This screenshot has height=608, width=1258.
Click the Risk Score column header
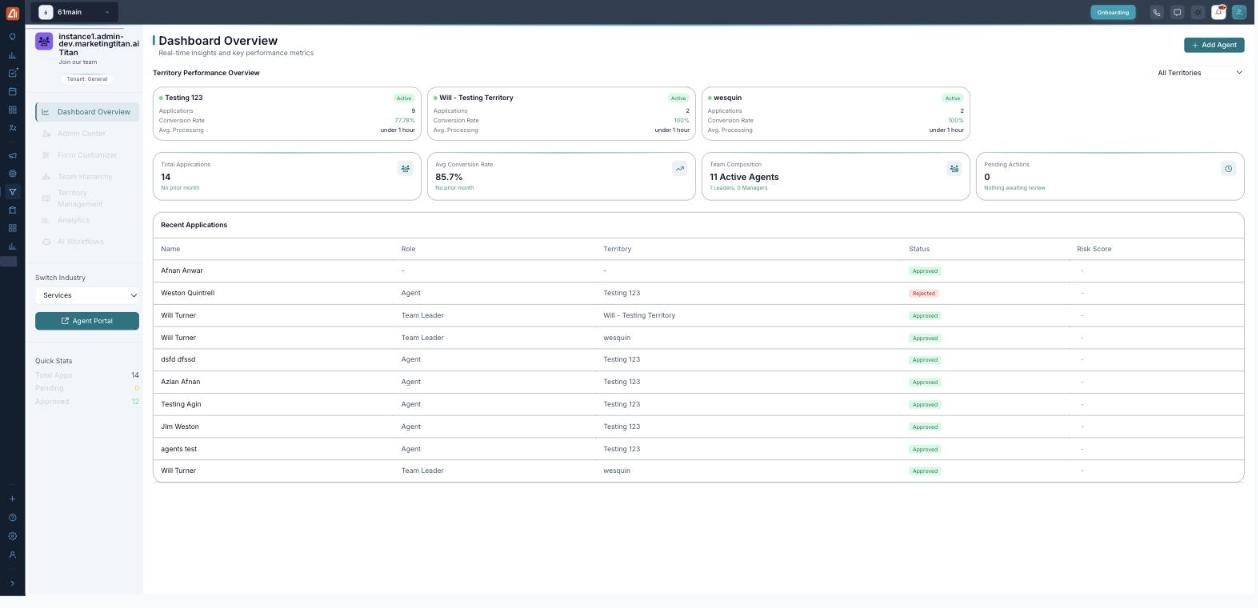coord(1094,249)
